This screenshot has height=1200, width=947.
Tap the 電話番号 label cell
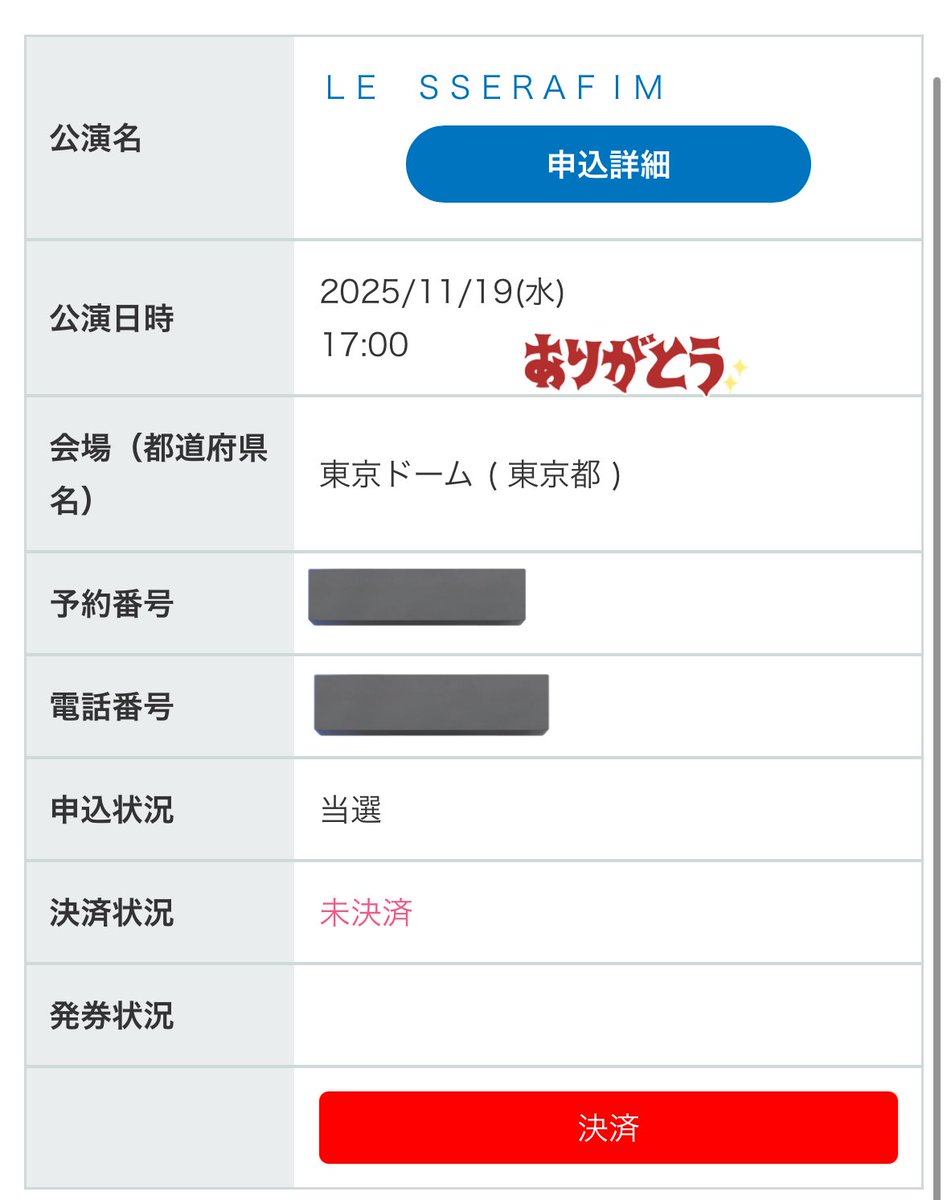pos(159,707)
